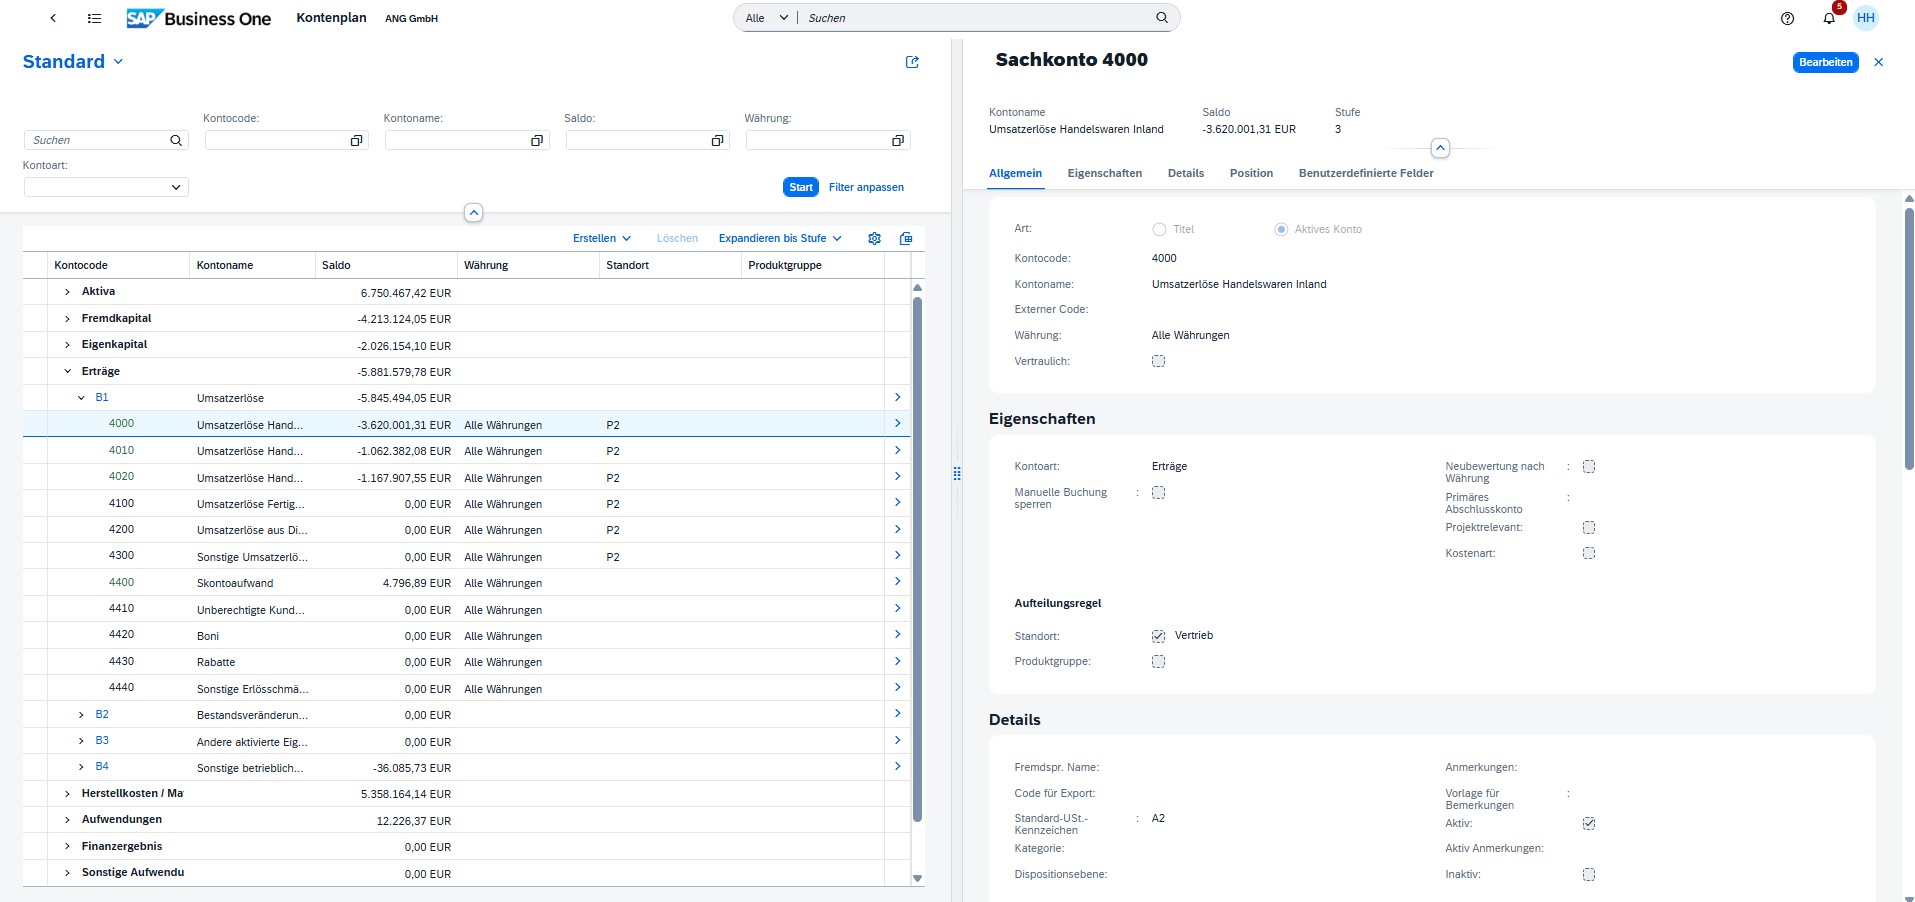Click the export table icon beside the gear
This screenshot has width=1915, height=902.
(x=905, y=238)
